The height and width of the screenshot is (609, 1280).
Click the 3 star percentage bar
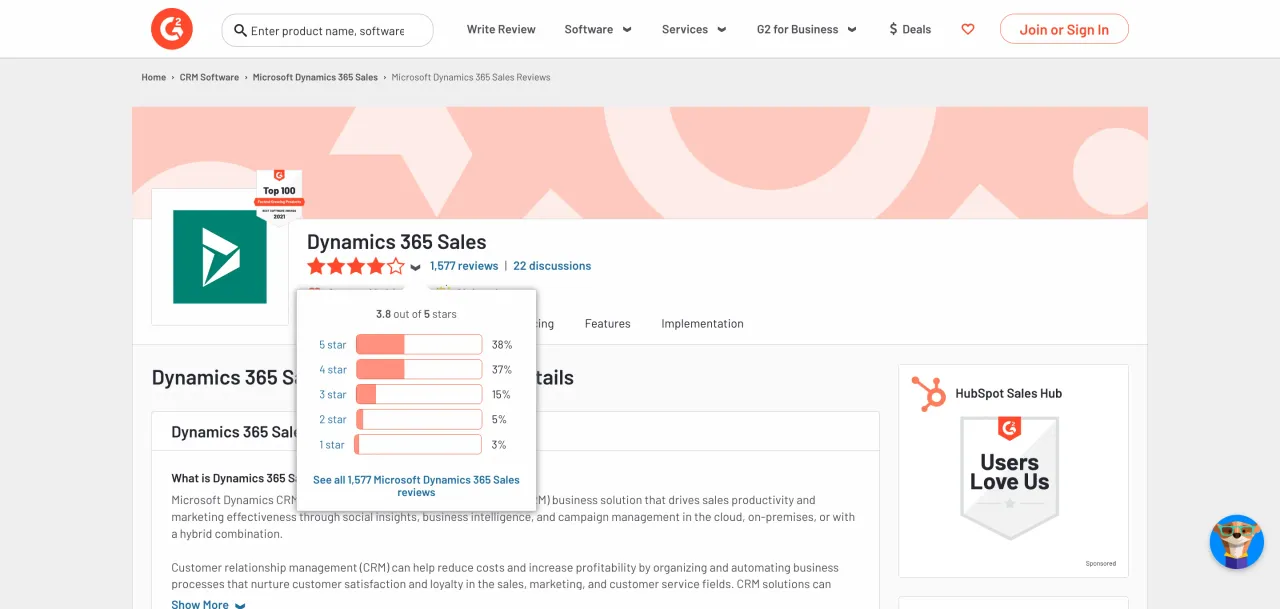click(x=419, y=395)
